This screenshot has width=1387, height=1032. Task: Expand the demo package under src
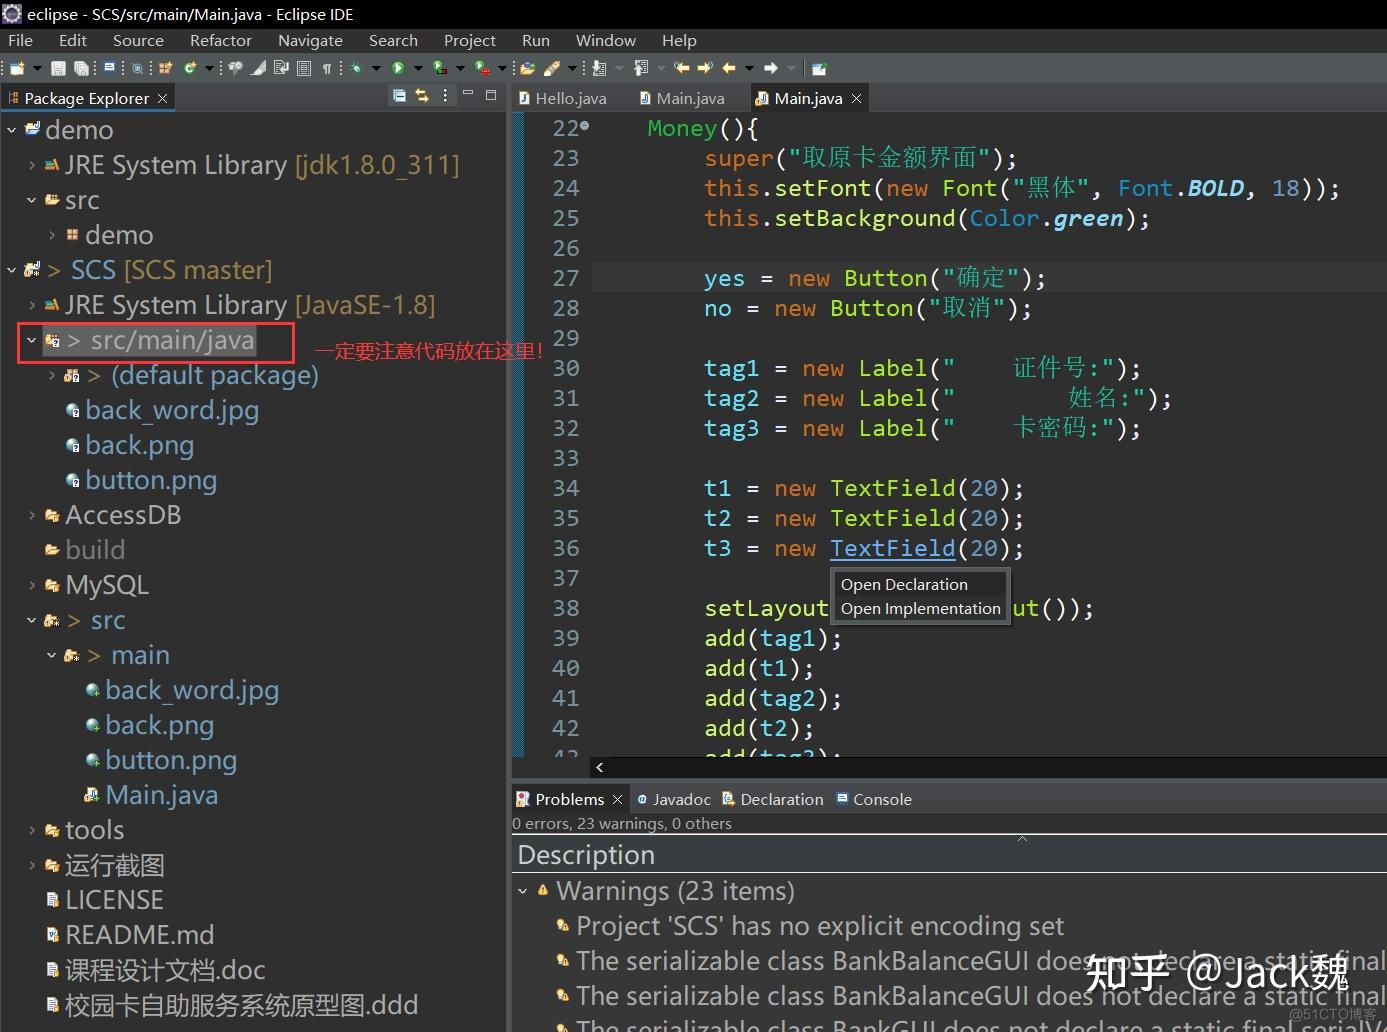[x=51, y=235]
